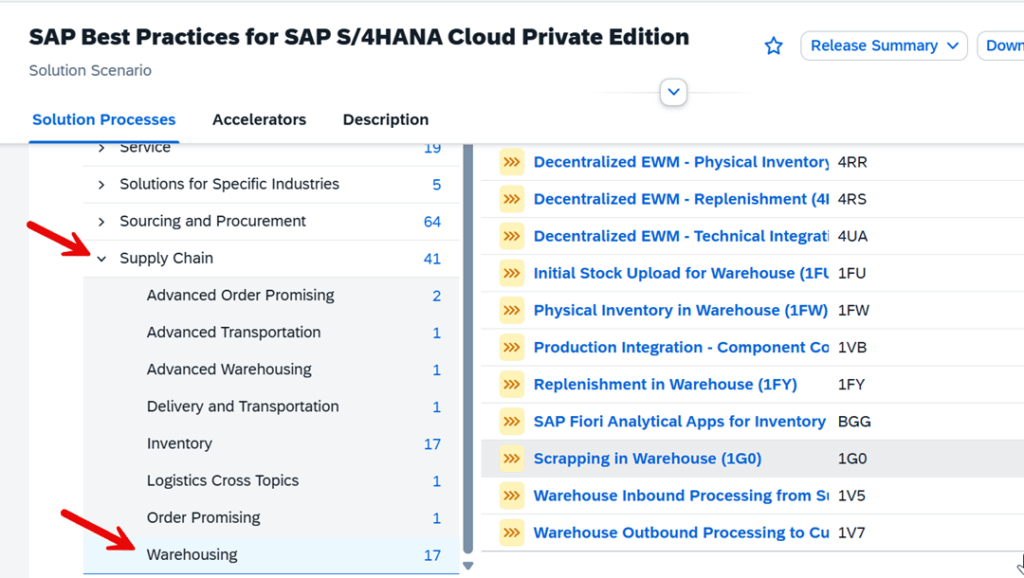
Task: Click the collapse chevron below the page header
Action: click(x=673, y=91)
